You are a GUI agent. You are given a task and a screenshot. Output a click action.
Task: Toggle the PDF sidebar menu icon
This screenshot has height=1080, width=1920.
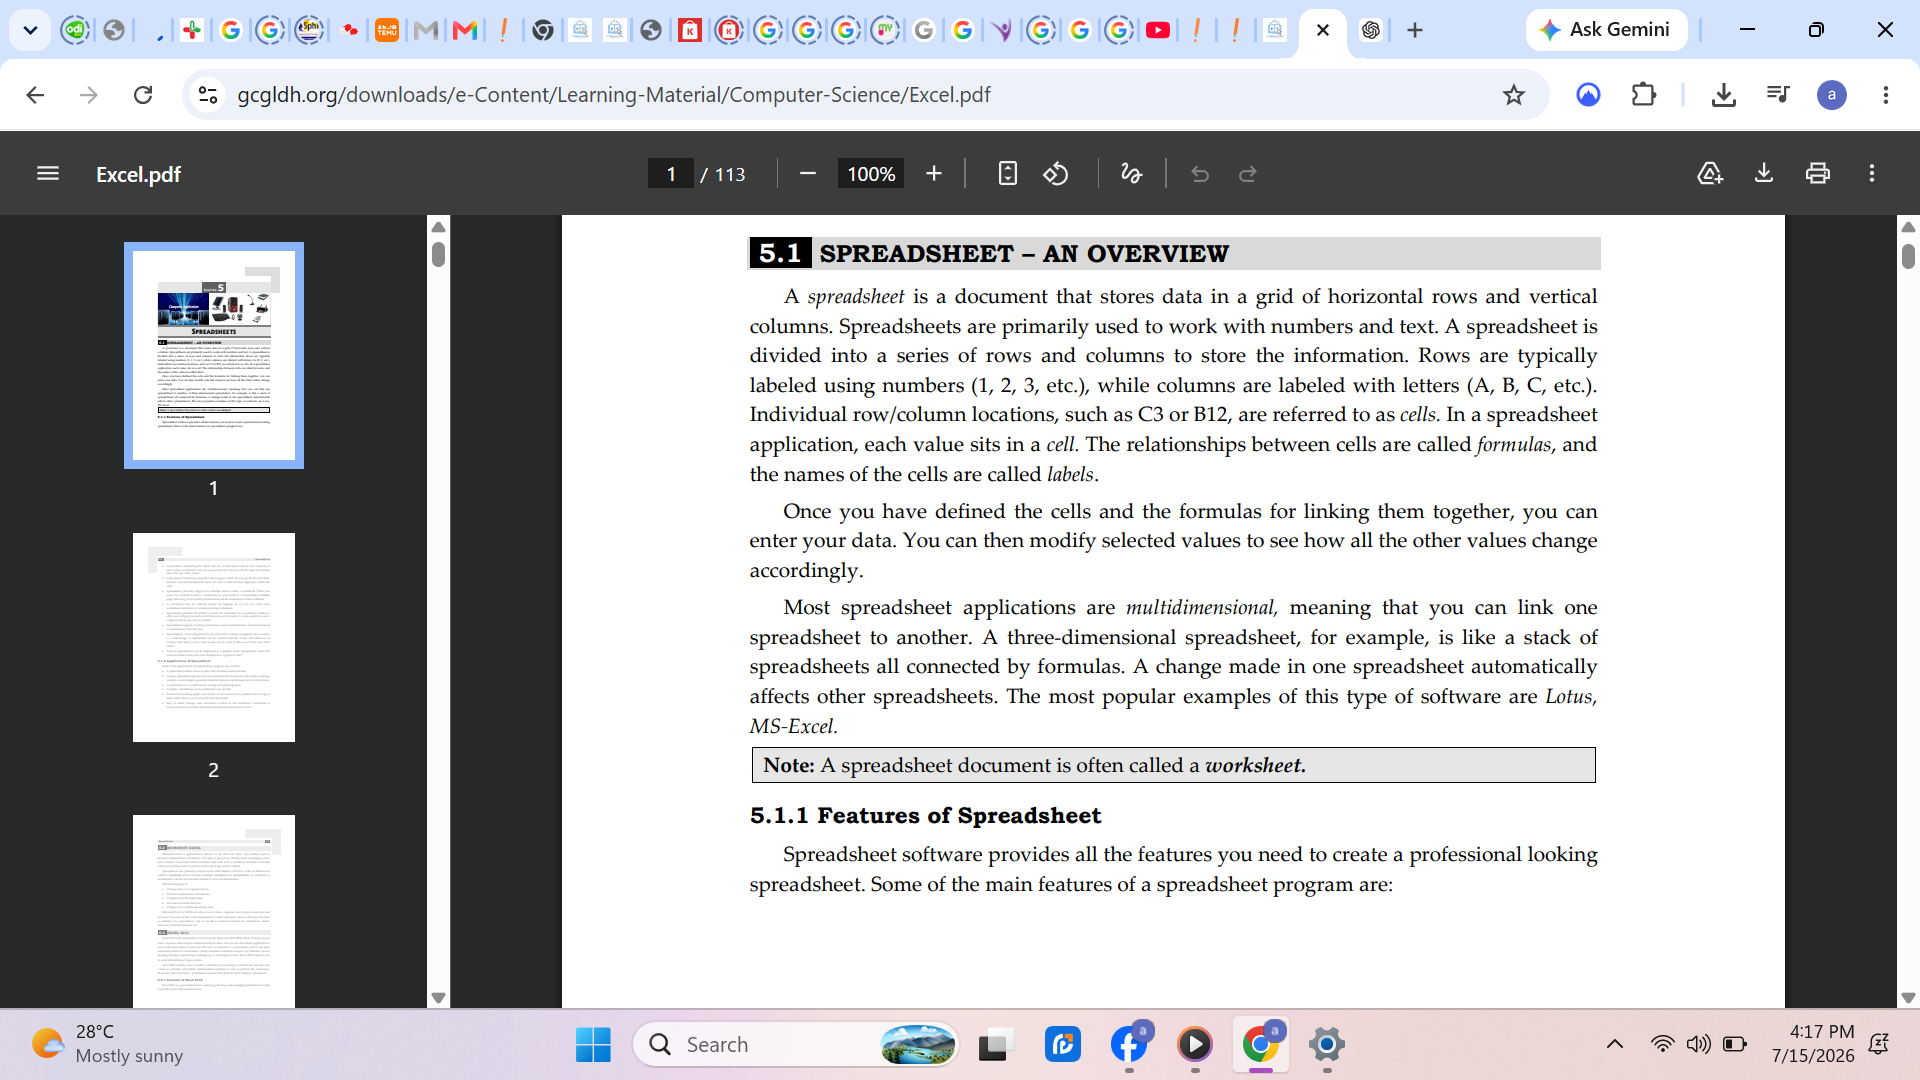pos(48,174)
